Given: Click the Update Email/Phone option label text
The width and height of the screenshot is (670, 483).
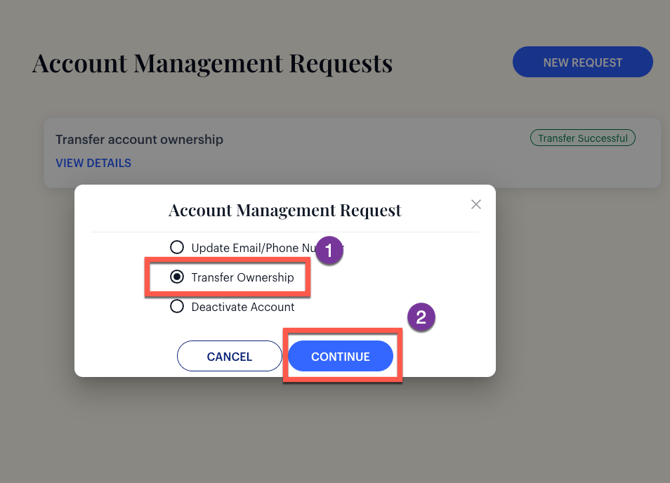Looking at the screenshot, I should 250,248.
